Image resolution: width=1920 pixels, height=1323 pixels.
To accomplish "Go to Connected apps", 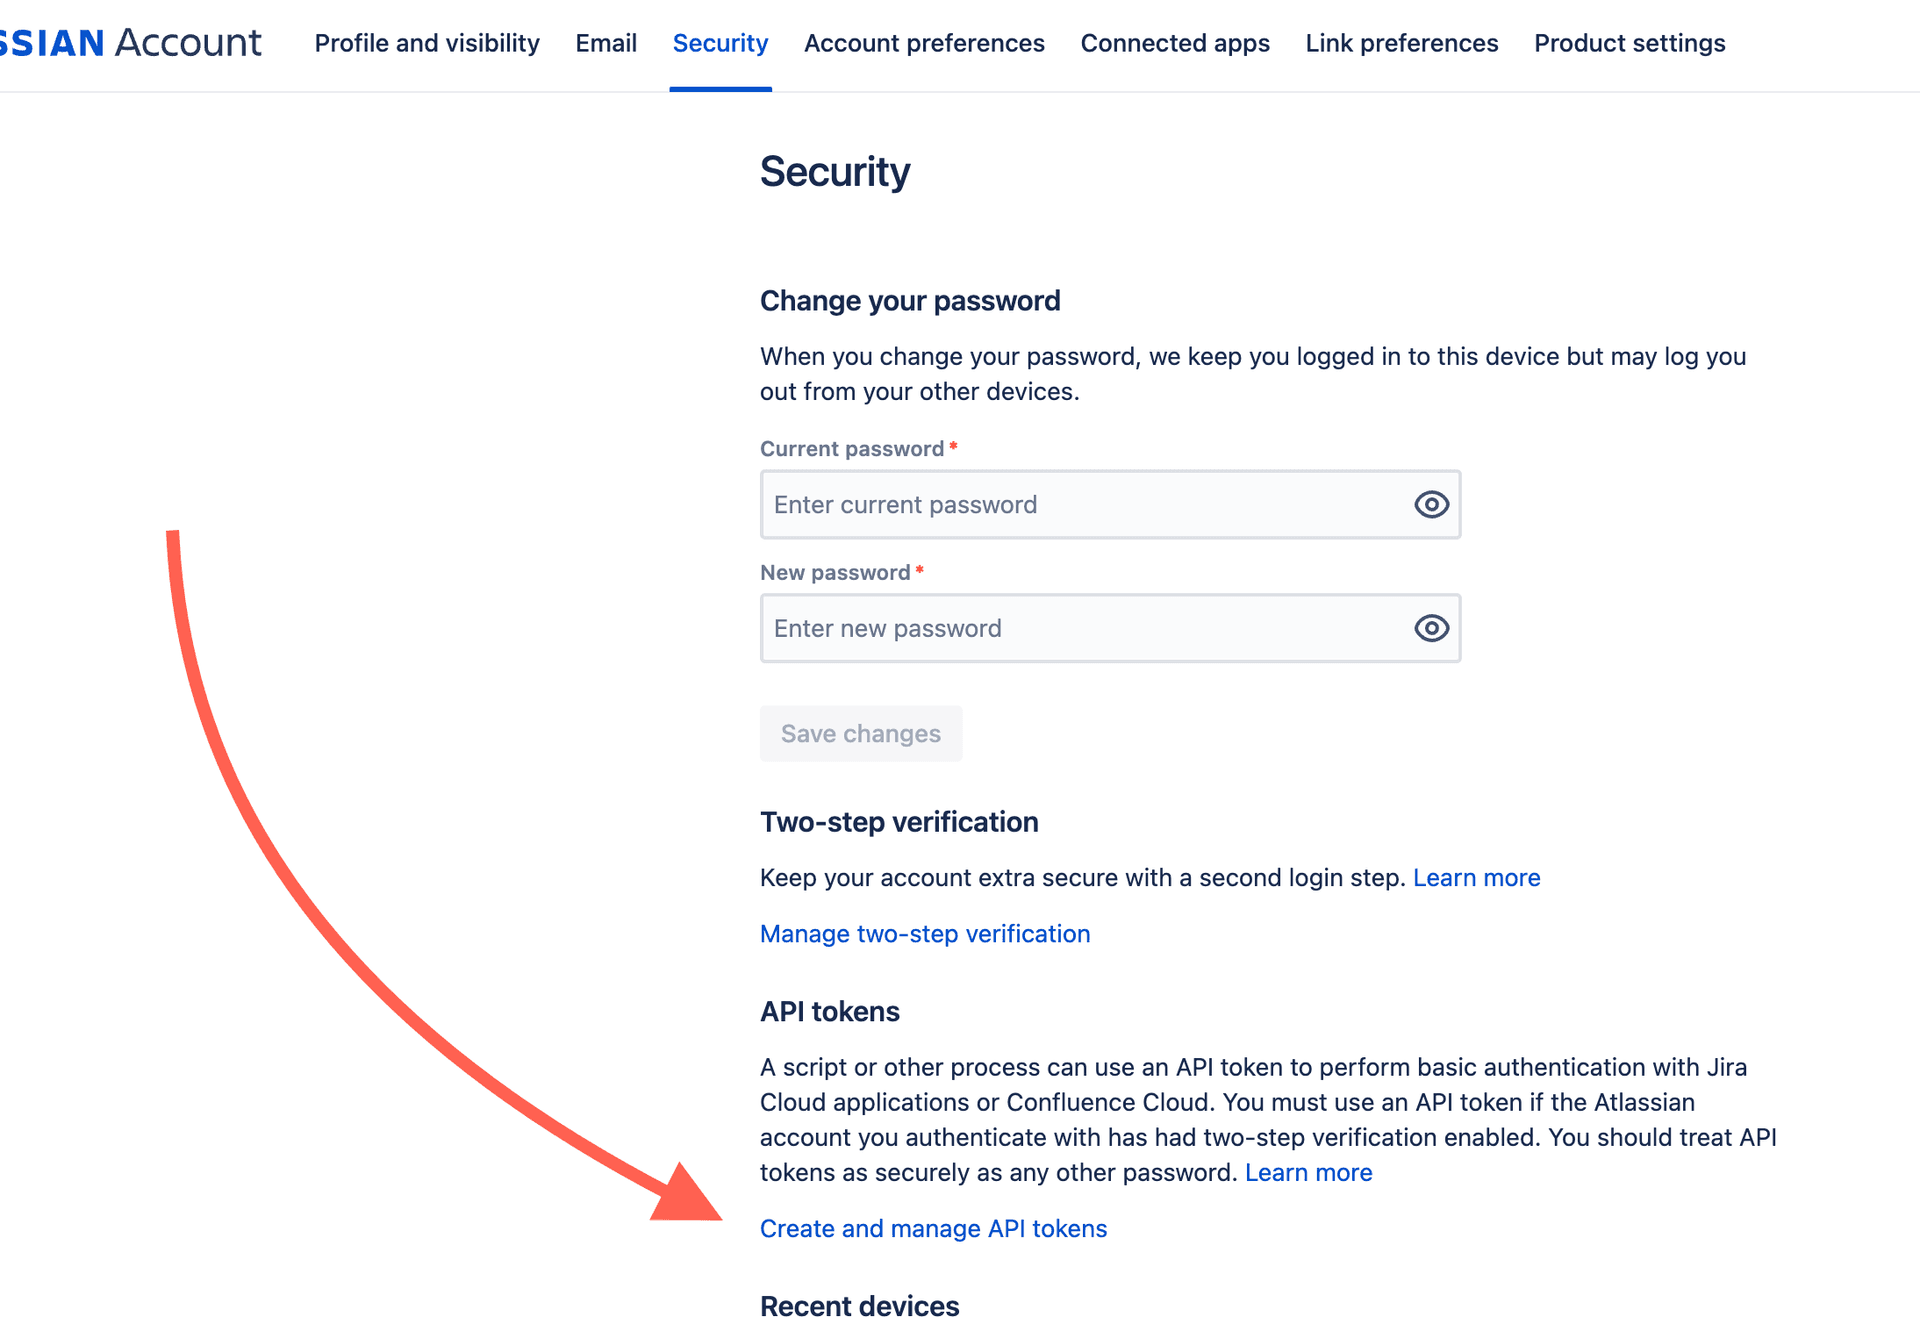I will click(x=1175, y=43).
